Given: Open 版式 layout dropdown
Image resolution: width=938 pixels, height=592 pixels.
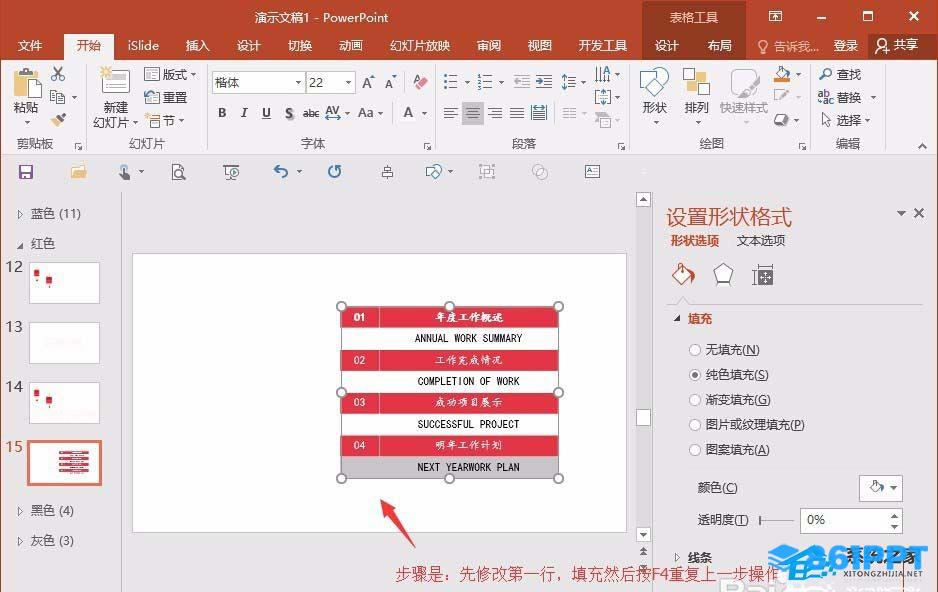Looking at the screenshot, I should point(170,74).
